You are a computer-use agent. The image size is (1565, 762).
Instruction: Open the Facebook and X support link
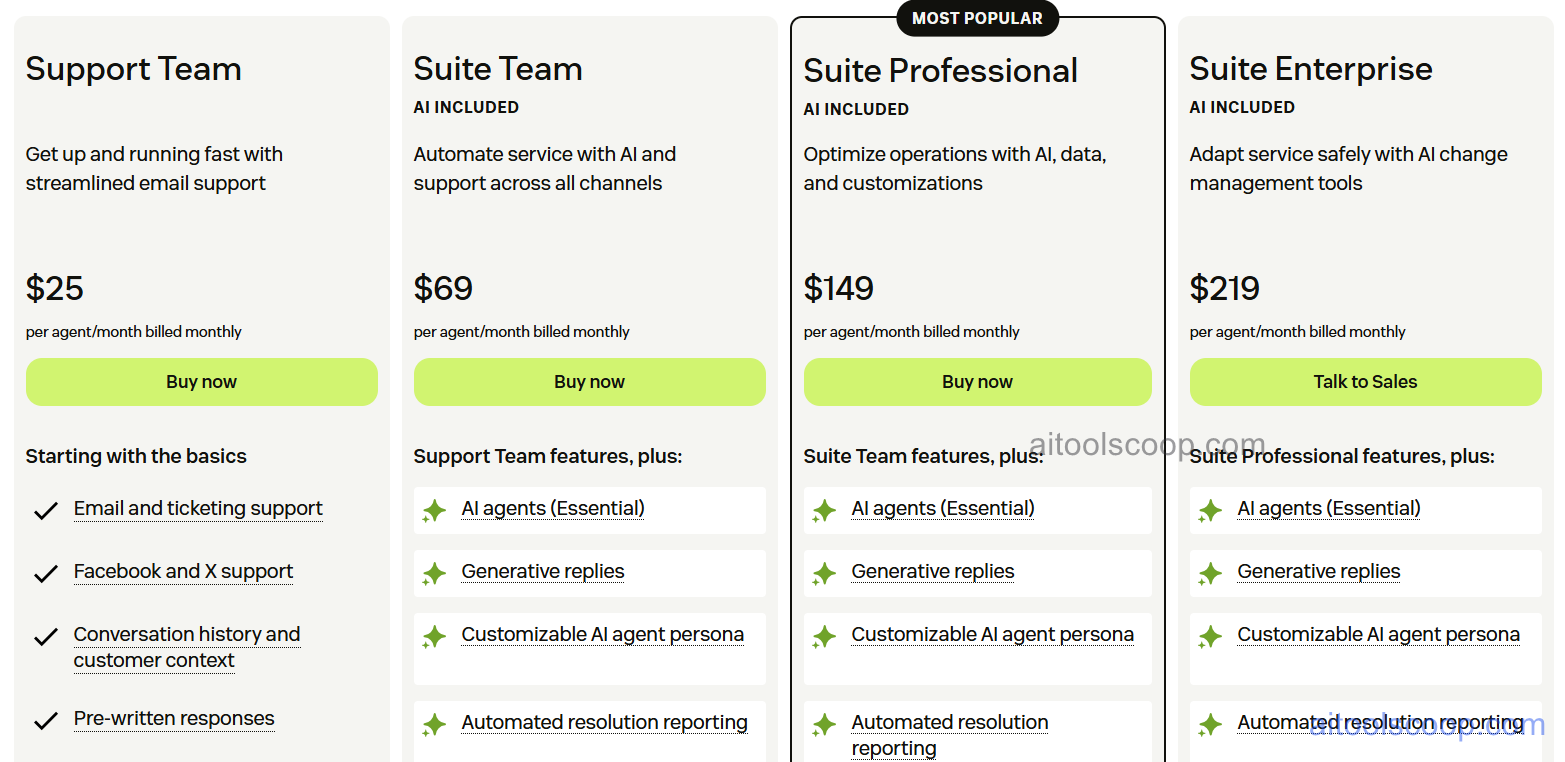(183, 572)
